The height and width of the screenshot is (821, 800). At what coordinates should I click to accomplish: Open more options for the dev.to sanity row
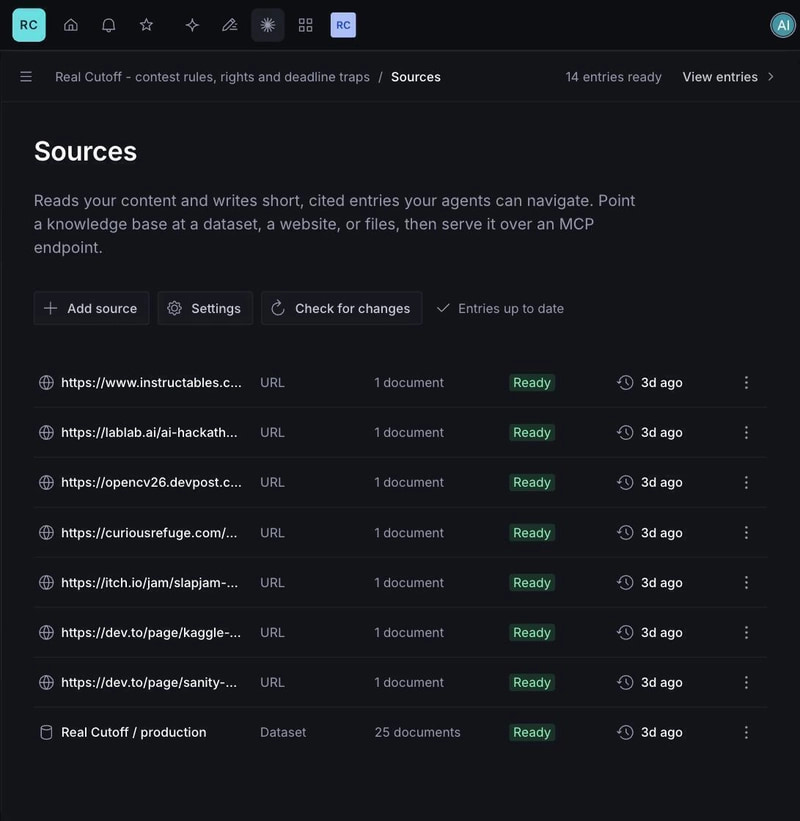746,682
